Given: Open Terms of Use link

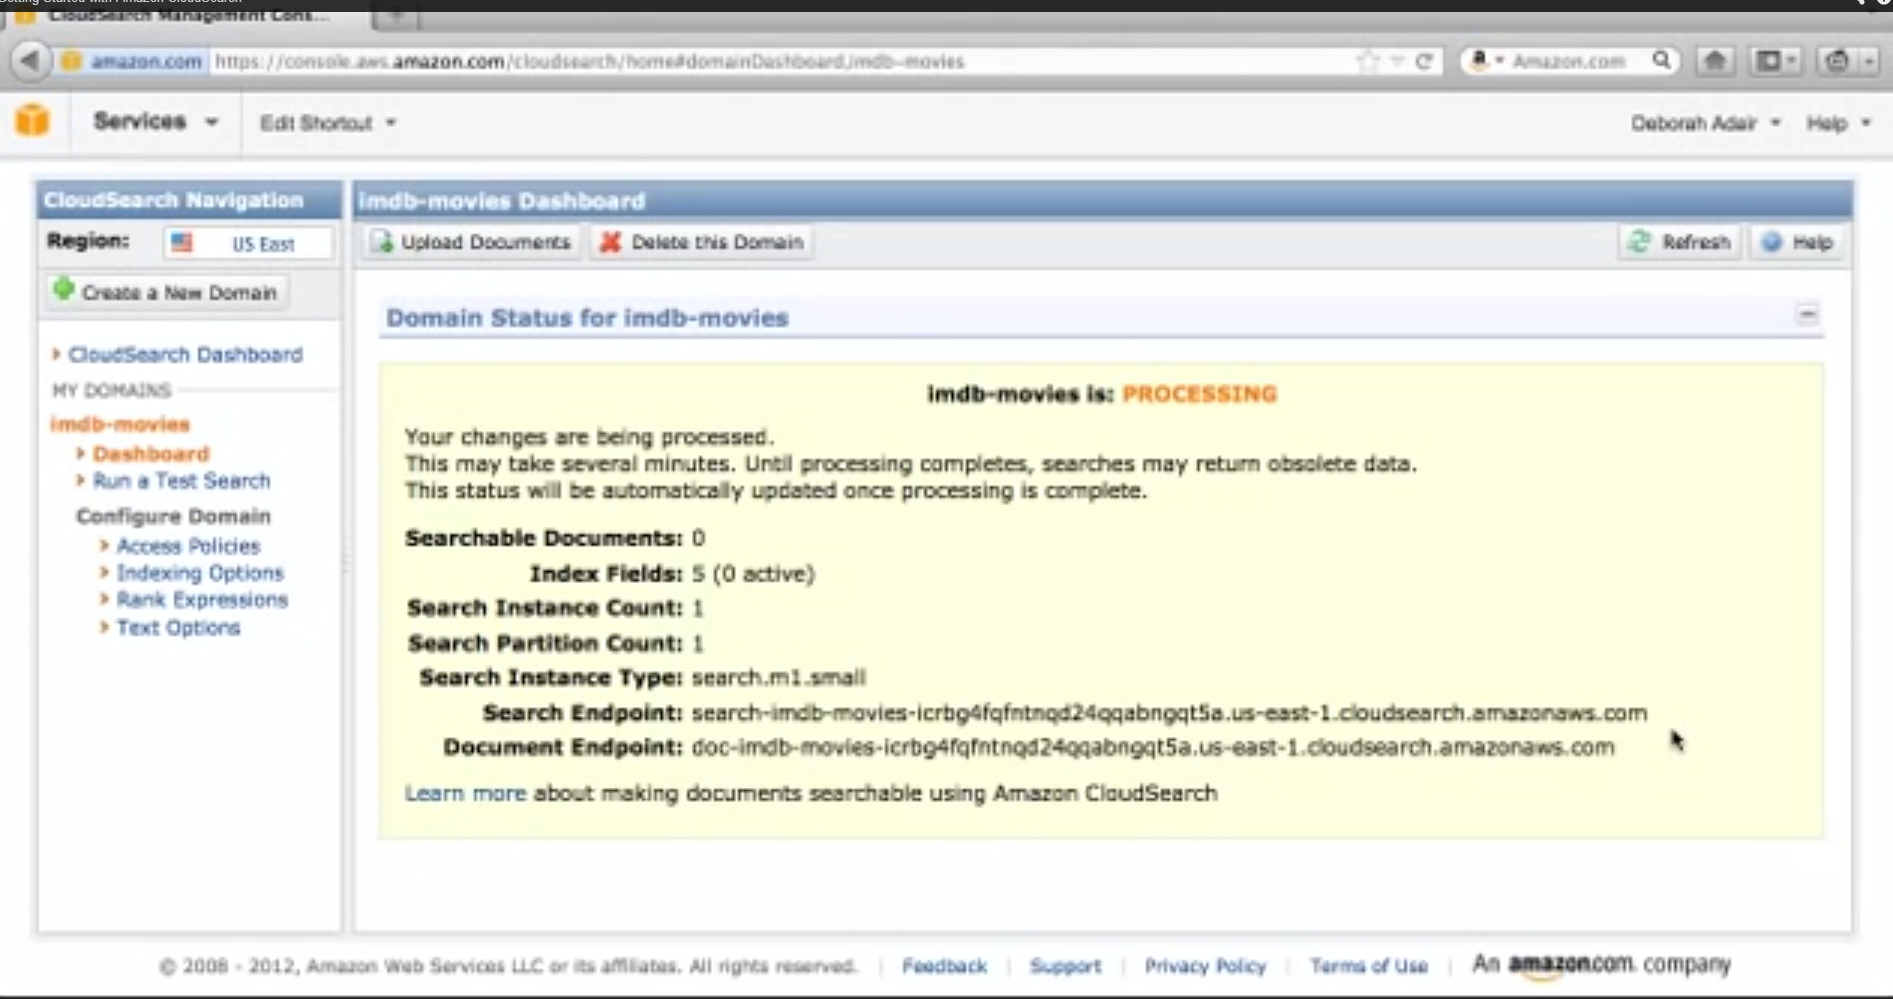Looking at the screenshot, I should pos(1369,966).
